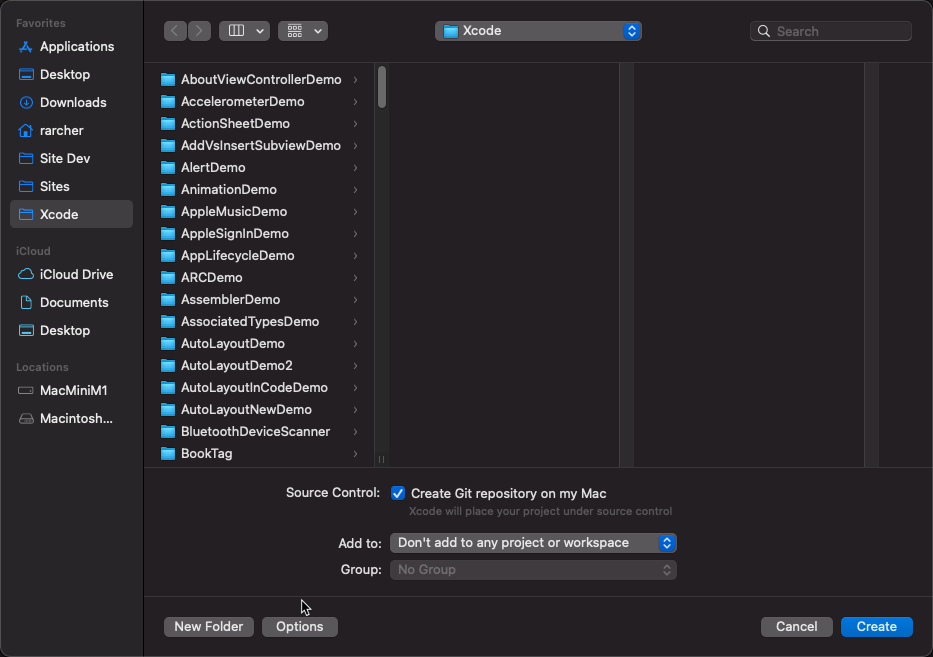This screenshot has height=657, width=933.
Task: Go back with the left arrow button
Action: tap(175, 31)
